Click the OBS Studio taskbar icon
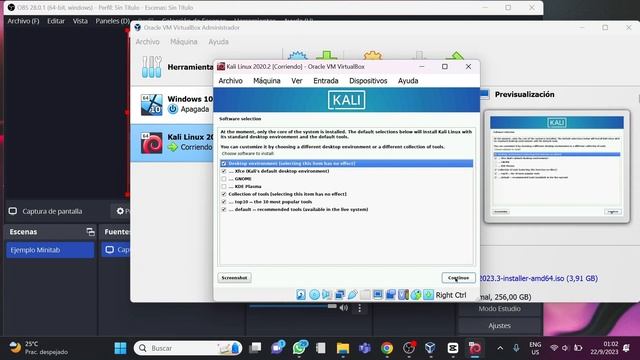This screenshot has height=360, width=640. pos(409,348)
